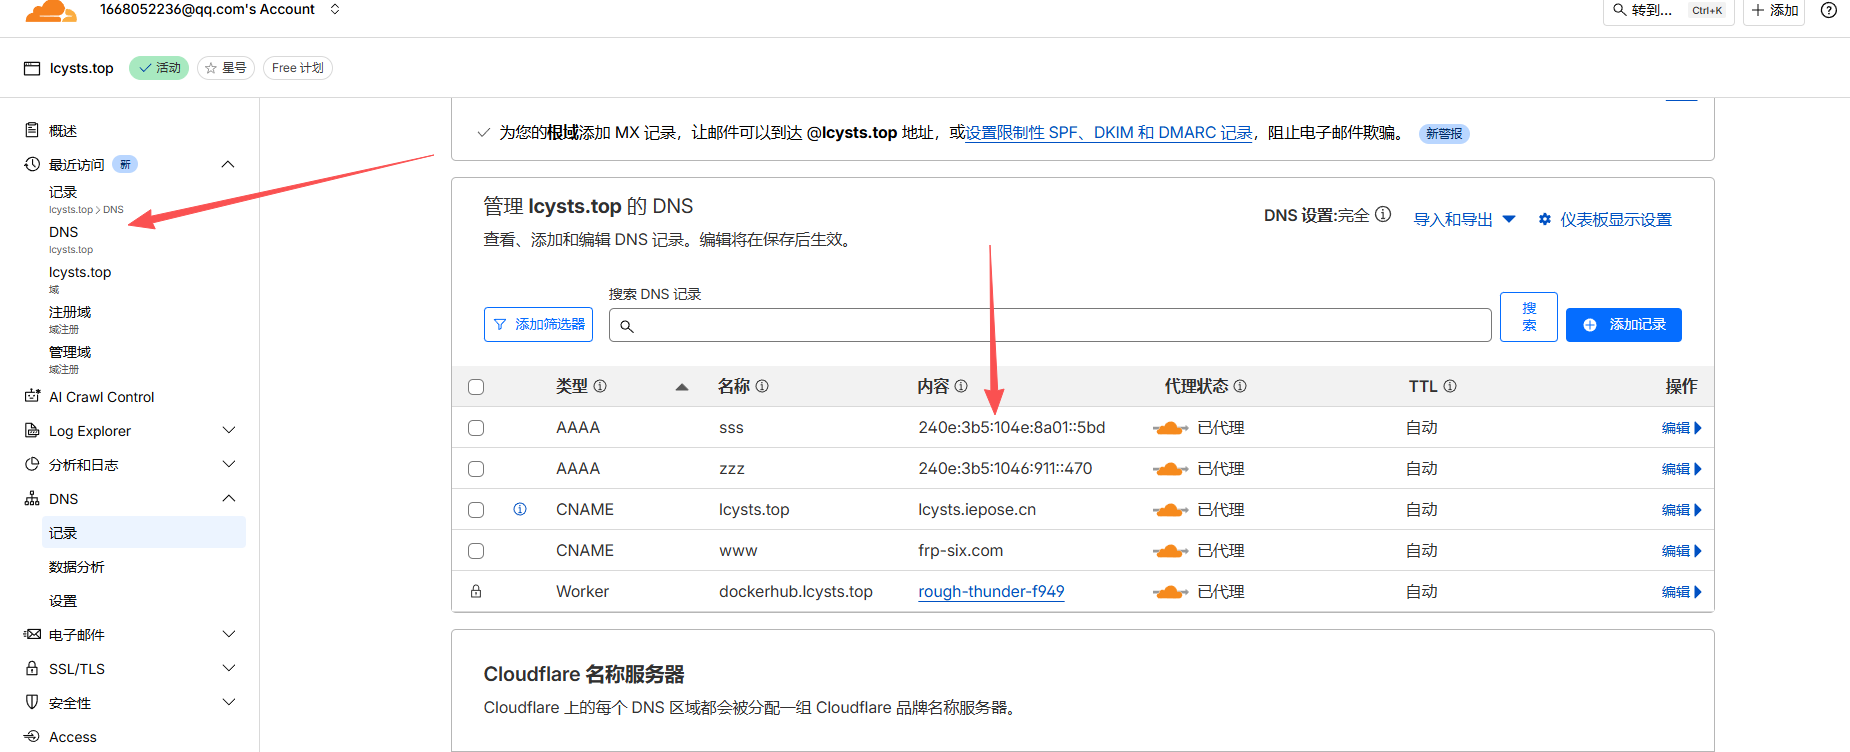Open the SPF, DKIM 和 DMARC 记录 link
This screenshot has height=752, width=1850.
coord(1109,132)
